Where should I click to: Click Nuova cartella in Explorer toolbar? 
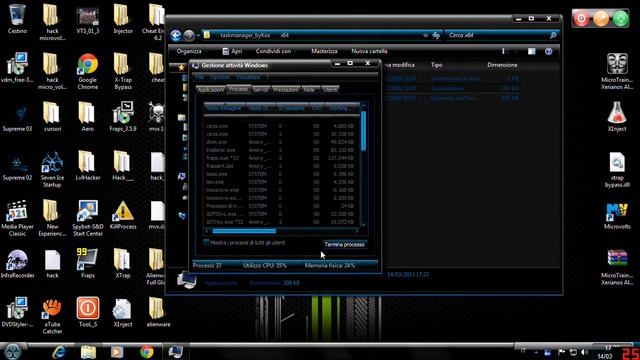click(x=369, y=51)
